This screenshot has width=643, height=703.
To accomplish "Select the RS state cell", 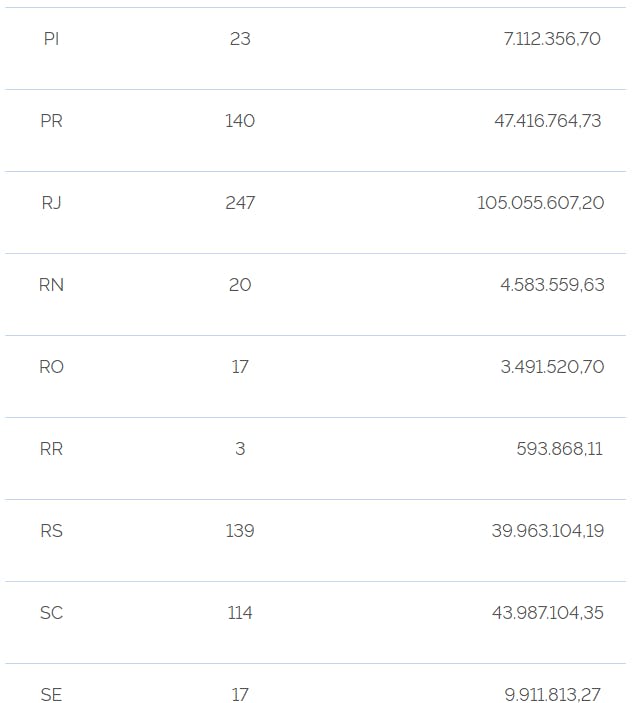I will coord(51,531).
